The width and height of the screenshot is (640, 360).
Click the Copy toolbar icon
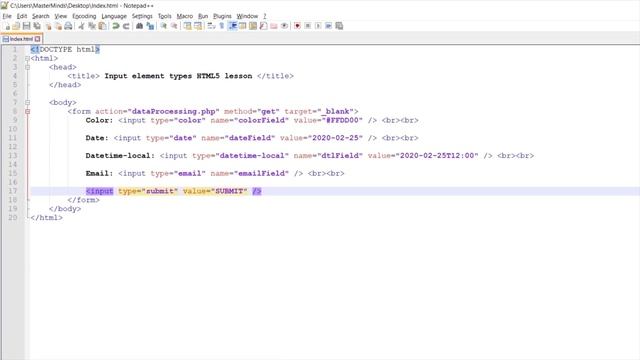click(92, 26)
